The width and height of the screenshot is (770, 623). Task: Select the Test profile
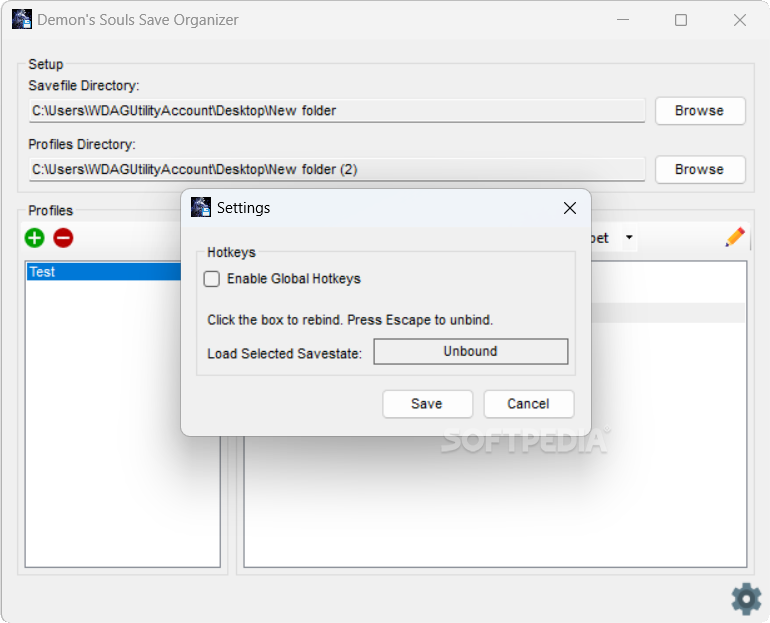tap(104, 272)
